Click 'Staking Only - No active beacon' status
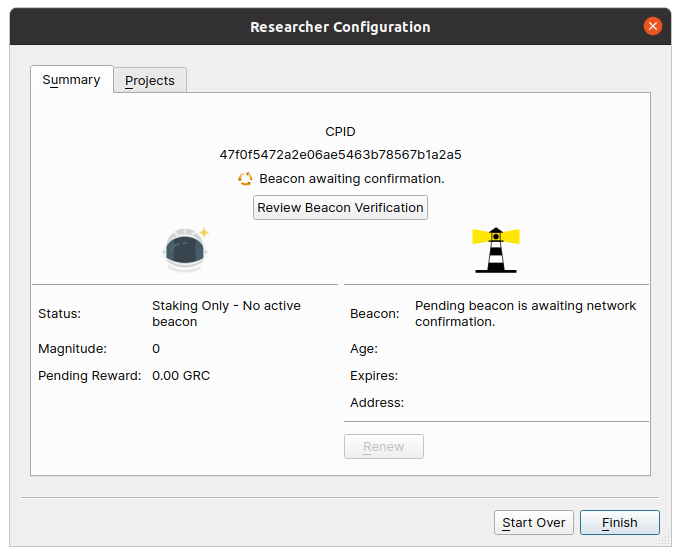 coord(226,314)
